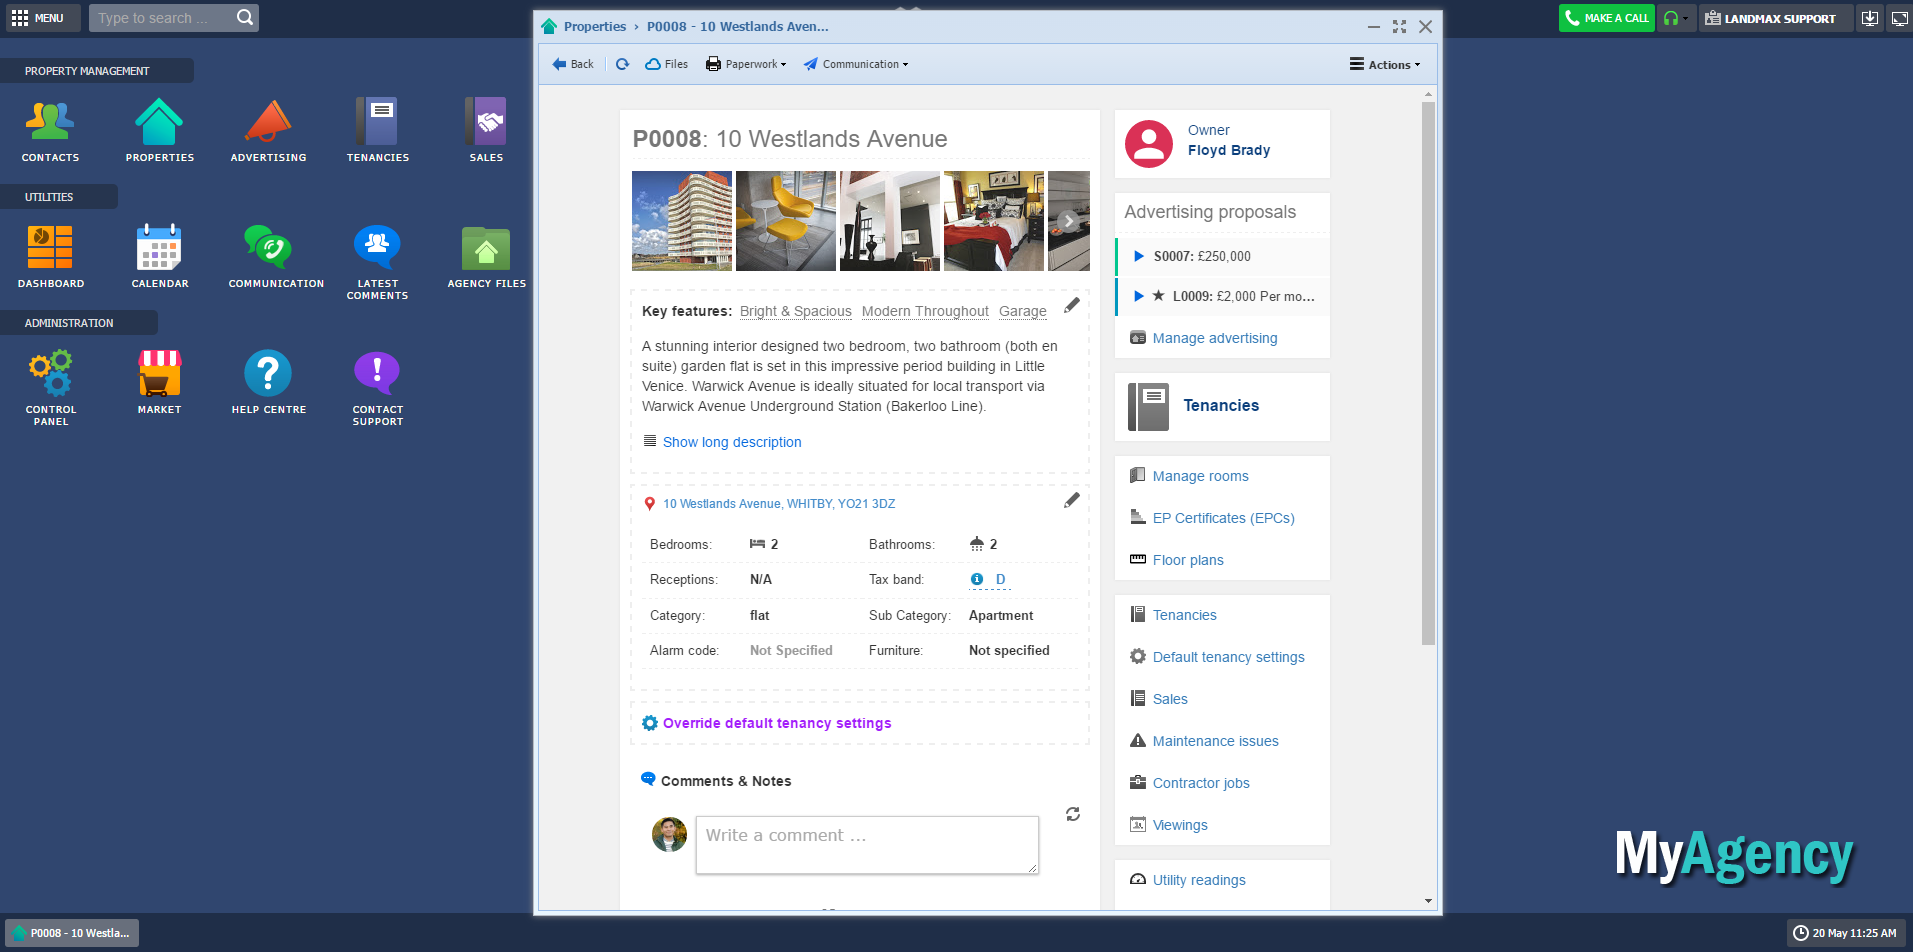Click Show long description link

pos(731,442)
